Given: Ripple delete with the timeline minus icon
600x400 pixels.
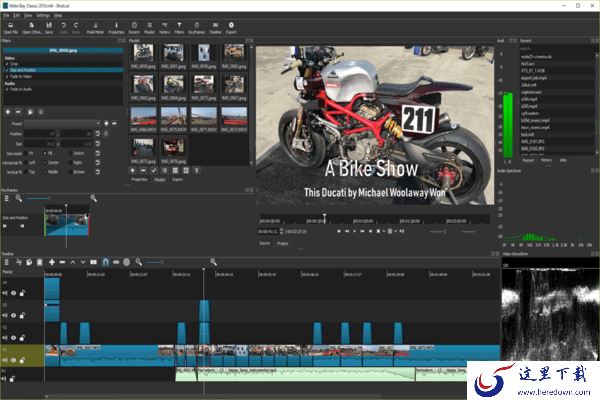Looking at the screenshot, I should pos(62,262).
